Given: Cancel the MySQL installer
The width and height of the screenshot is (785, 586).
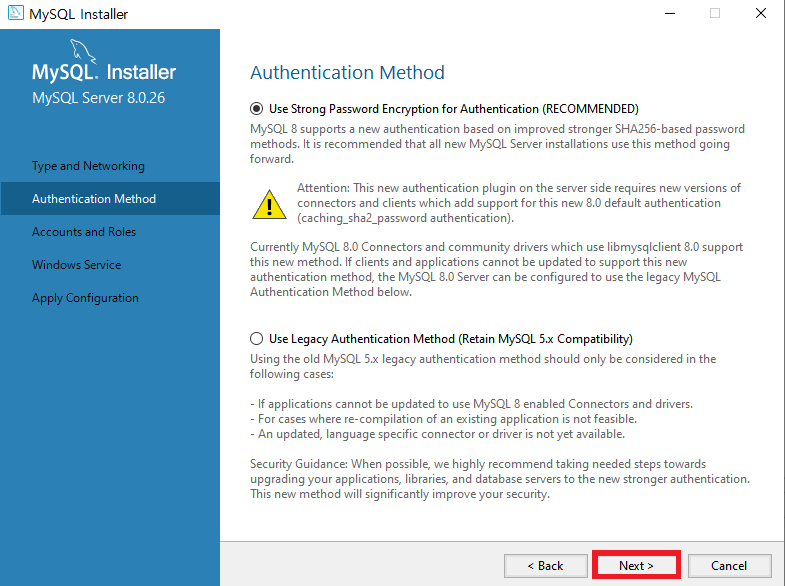Looking at the screenshot, I should pyautogui.click(x=729, y=565).
